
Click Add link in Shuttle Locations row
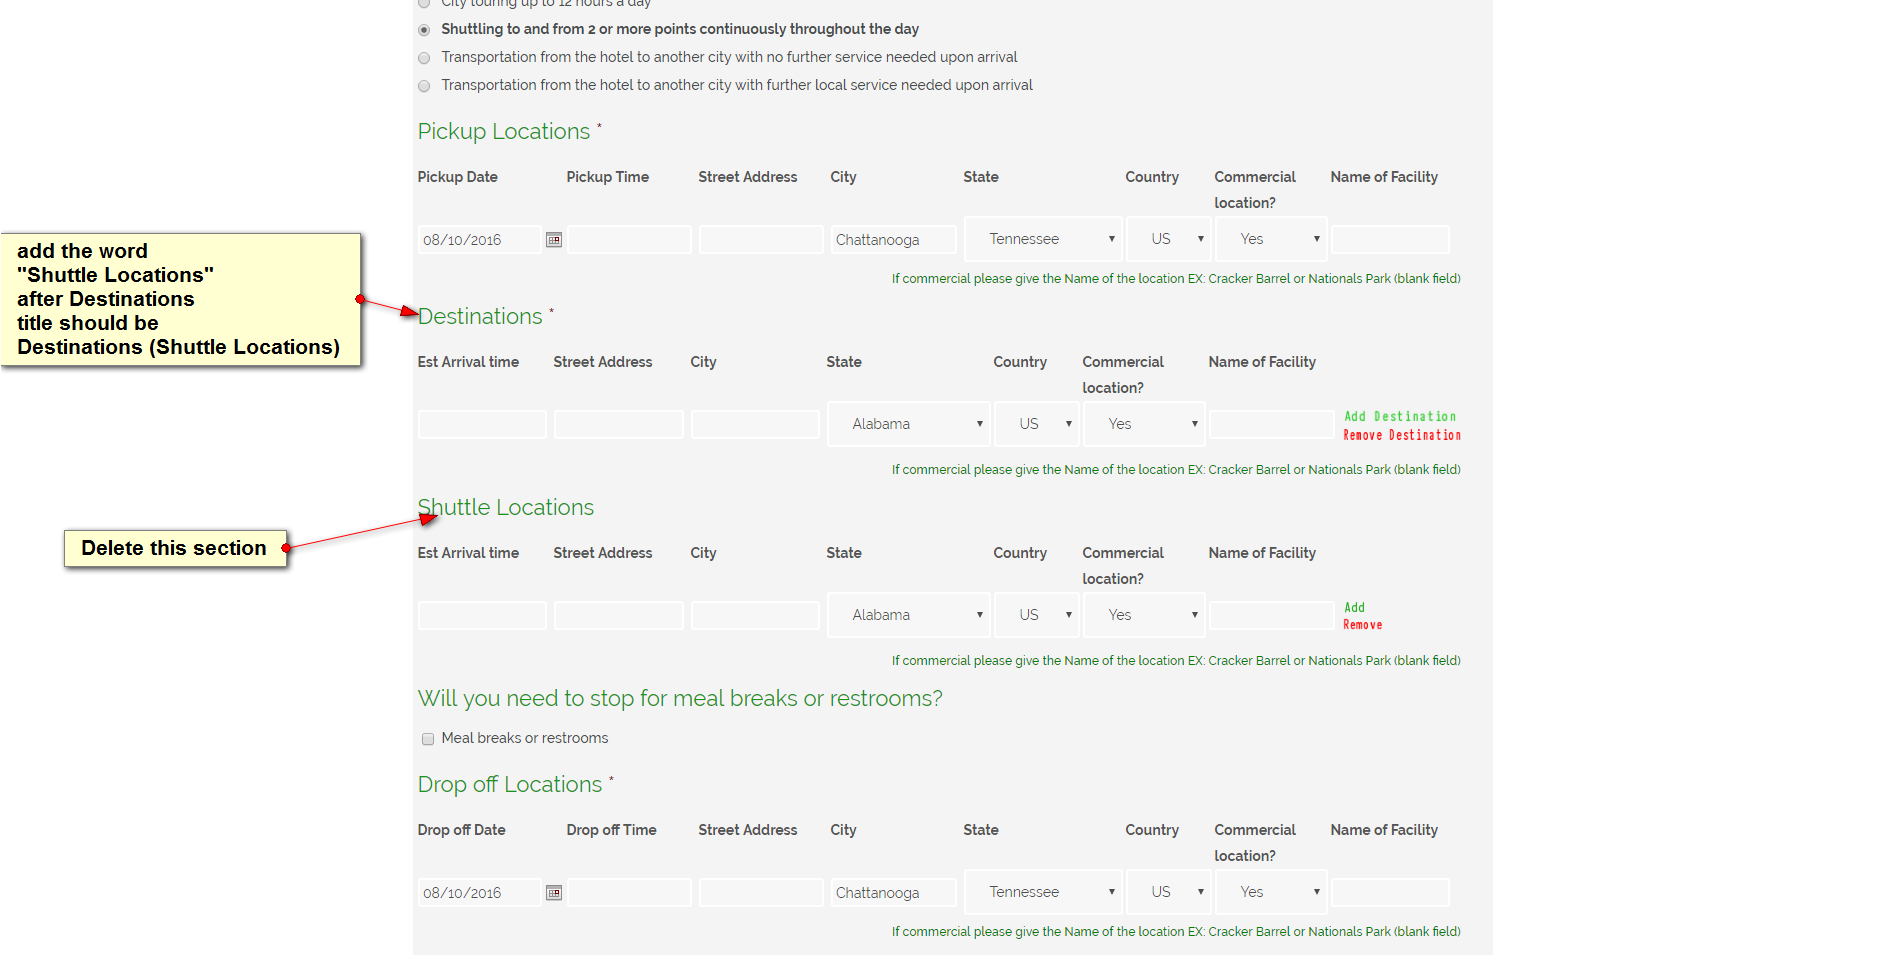tap(1354, 607)
